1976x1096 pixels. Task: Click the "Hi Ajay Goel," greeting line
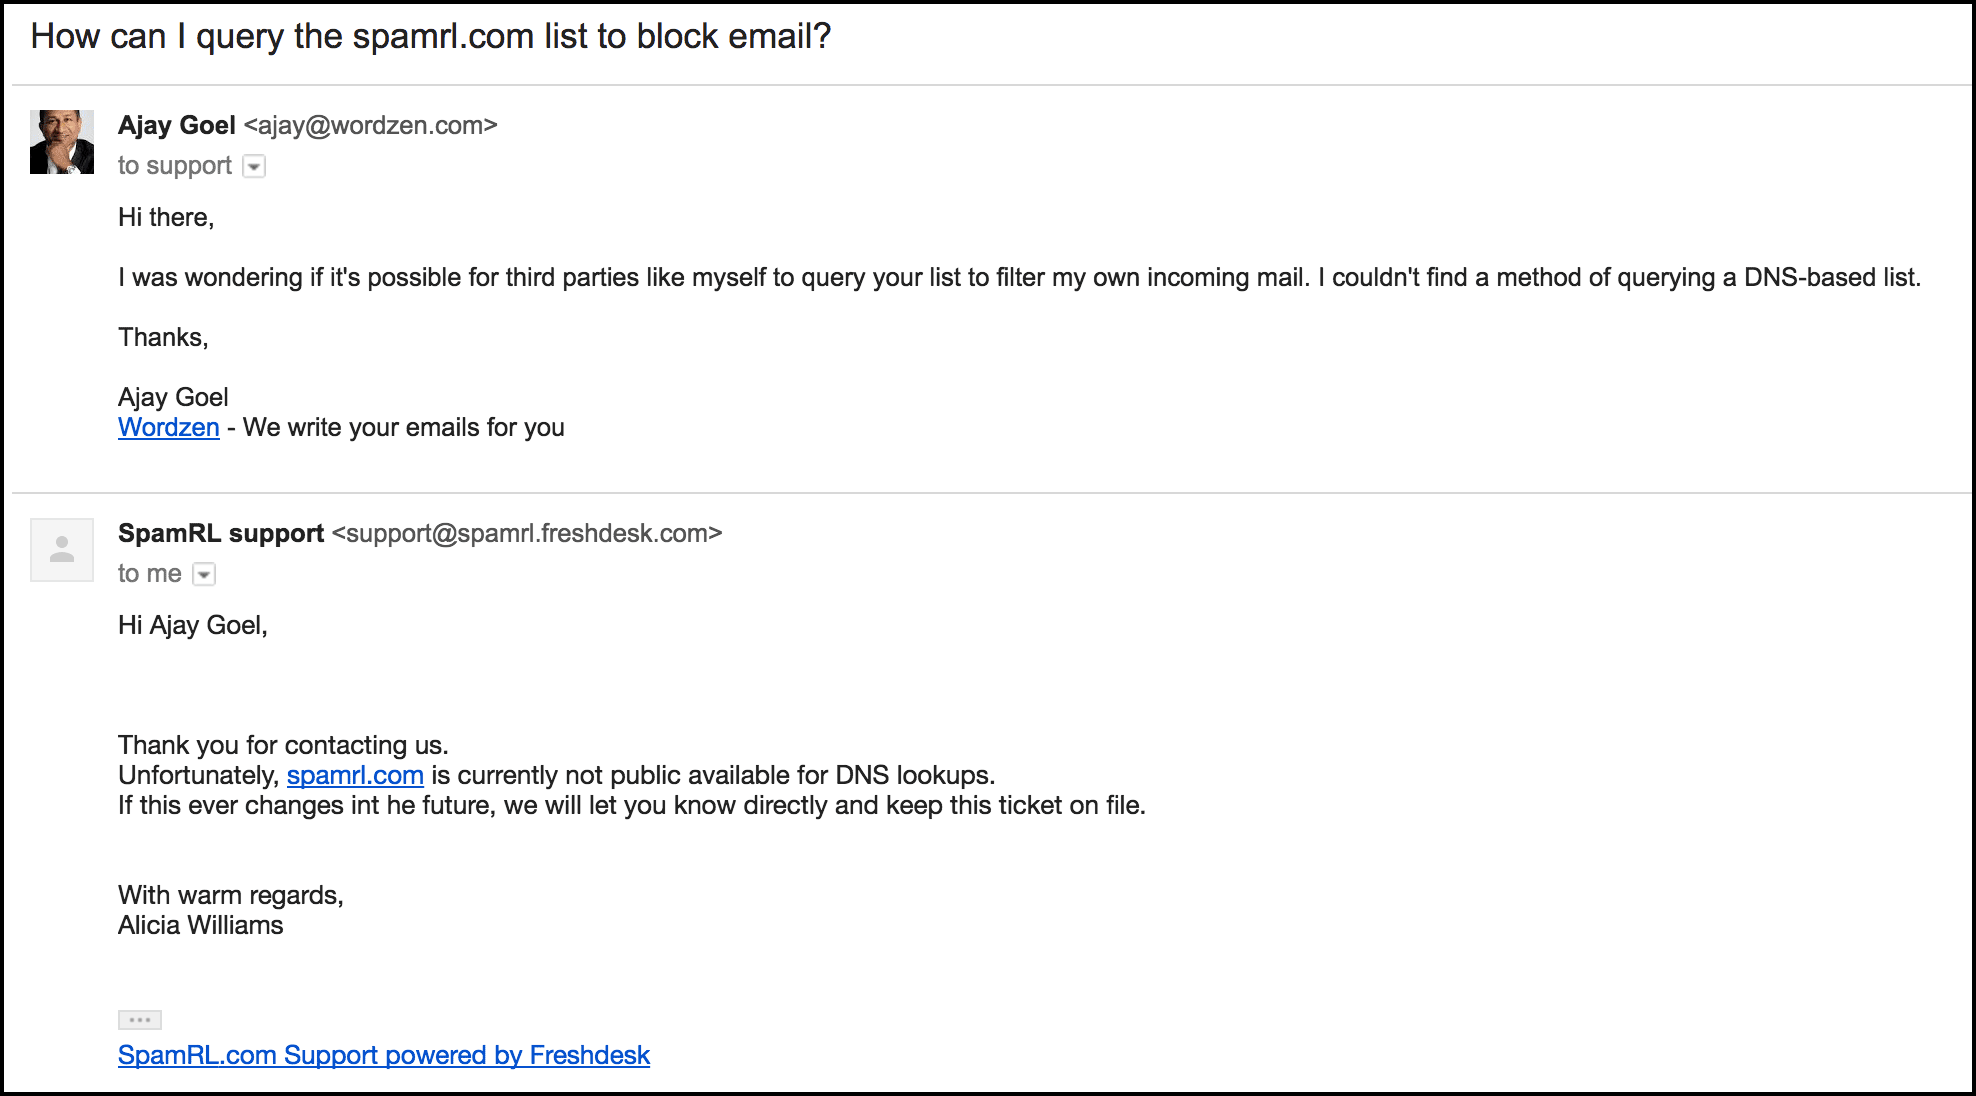point(193,626)
